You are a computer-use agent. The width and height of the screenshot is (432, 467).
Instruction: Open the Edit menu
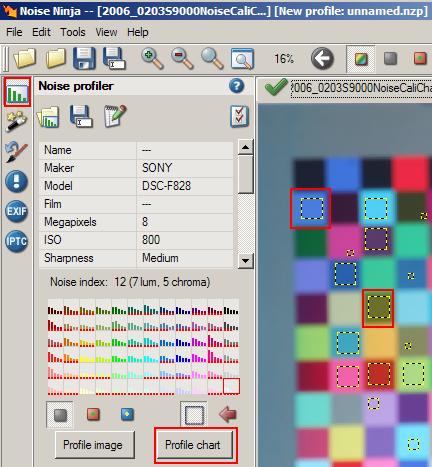click(x=41, y=32)
